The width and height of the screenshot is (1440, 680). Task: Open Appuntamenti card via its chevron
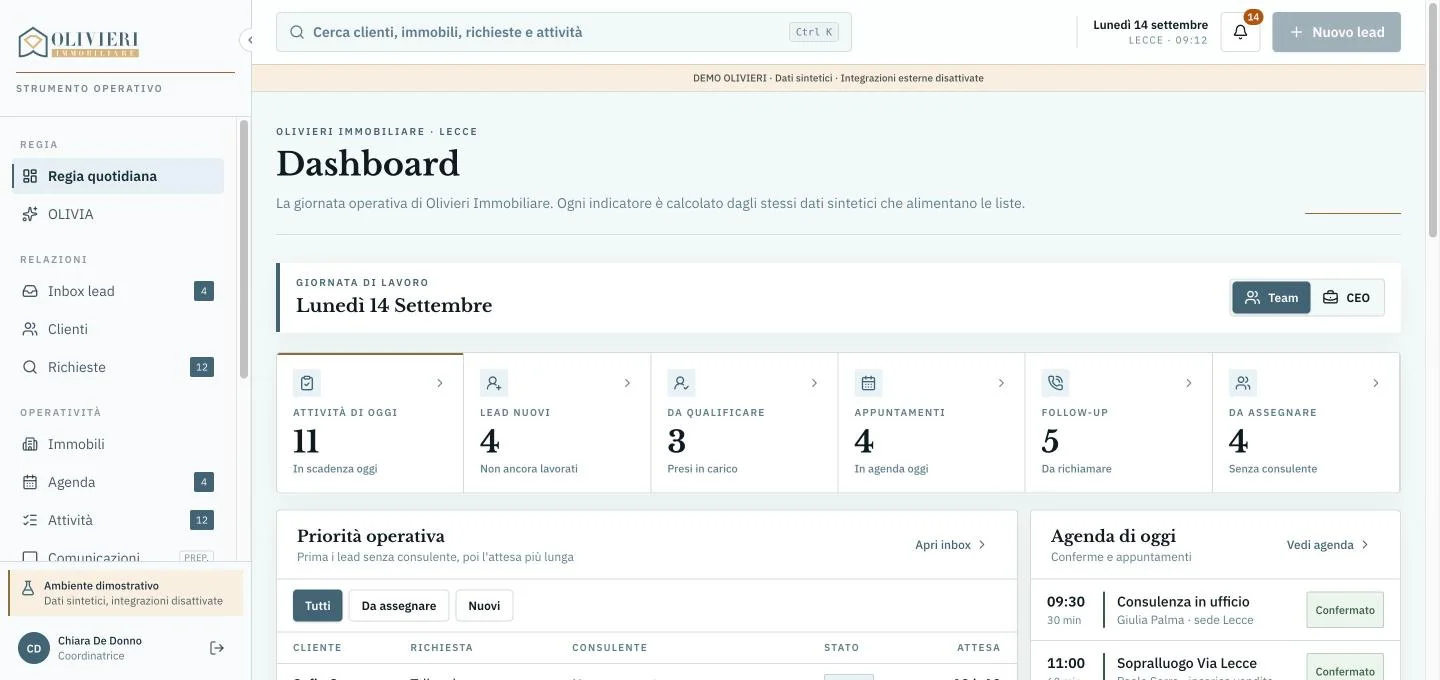[x=1001, y=383]
